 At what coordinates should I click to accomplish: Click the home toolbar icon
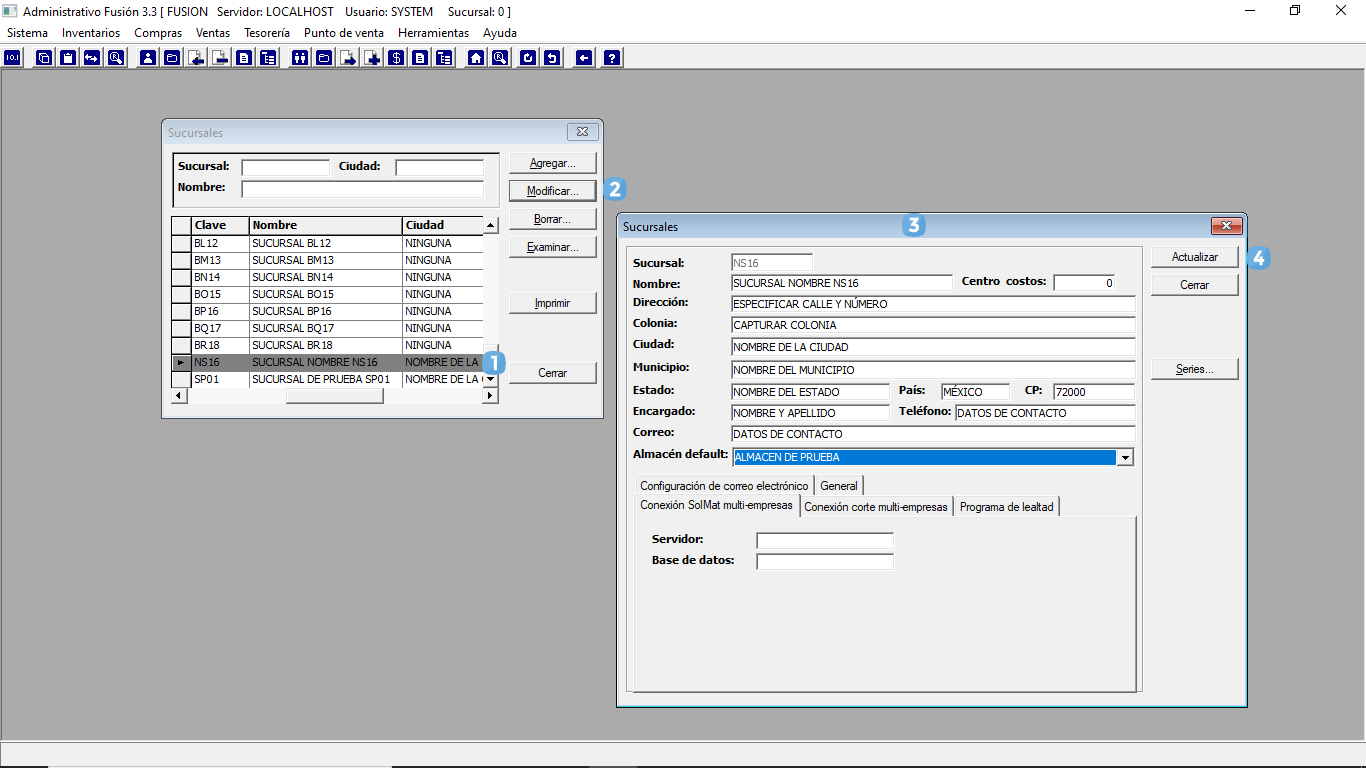[476, 58]
